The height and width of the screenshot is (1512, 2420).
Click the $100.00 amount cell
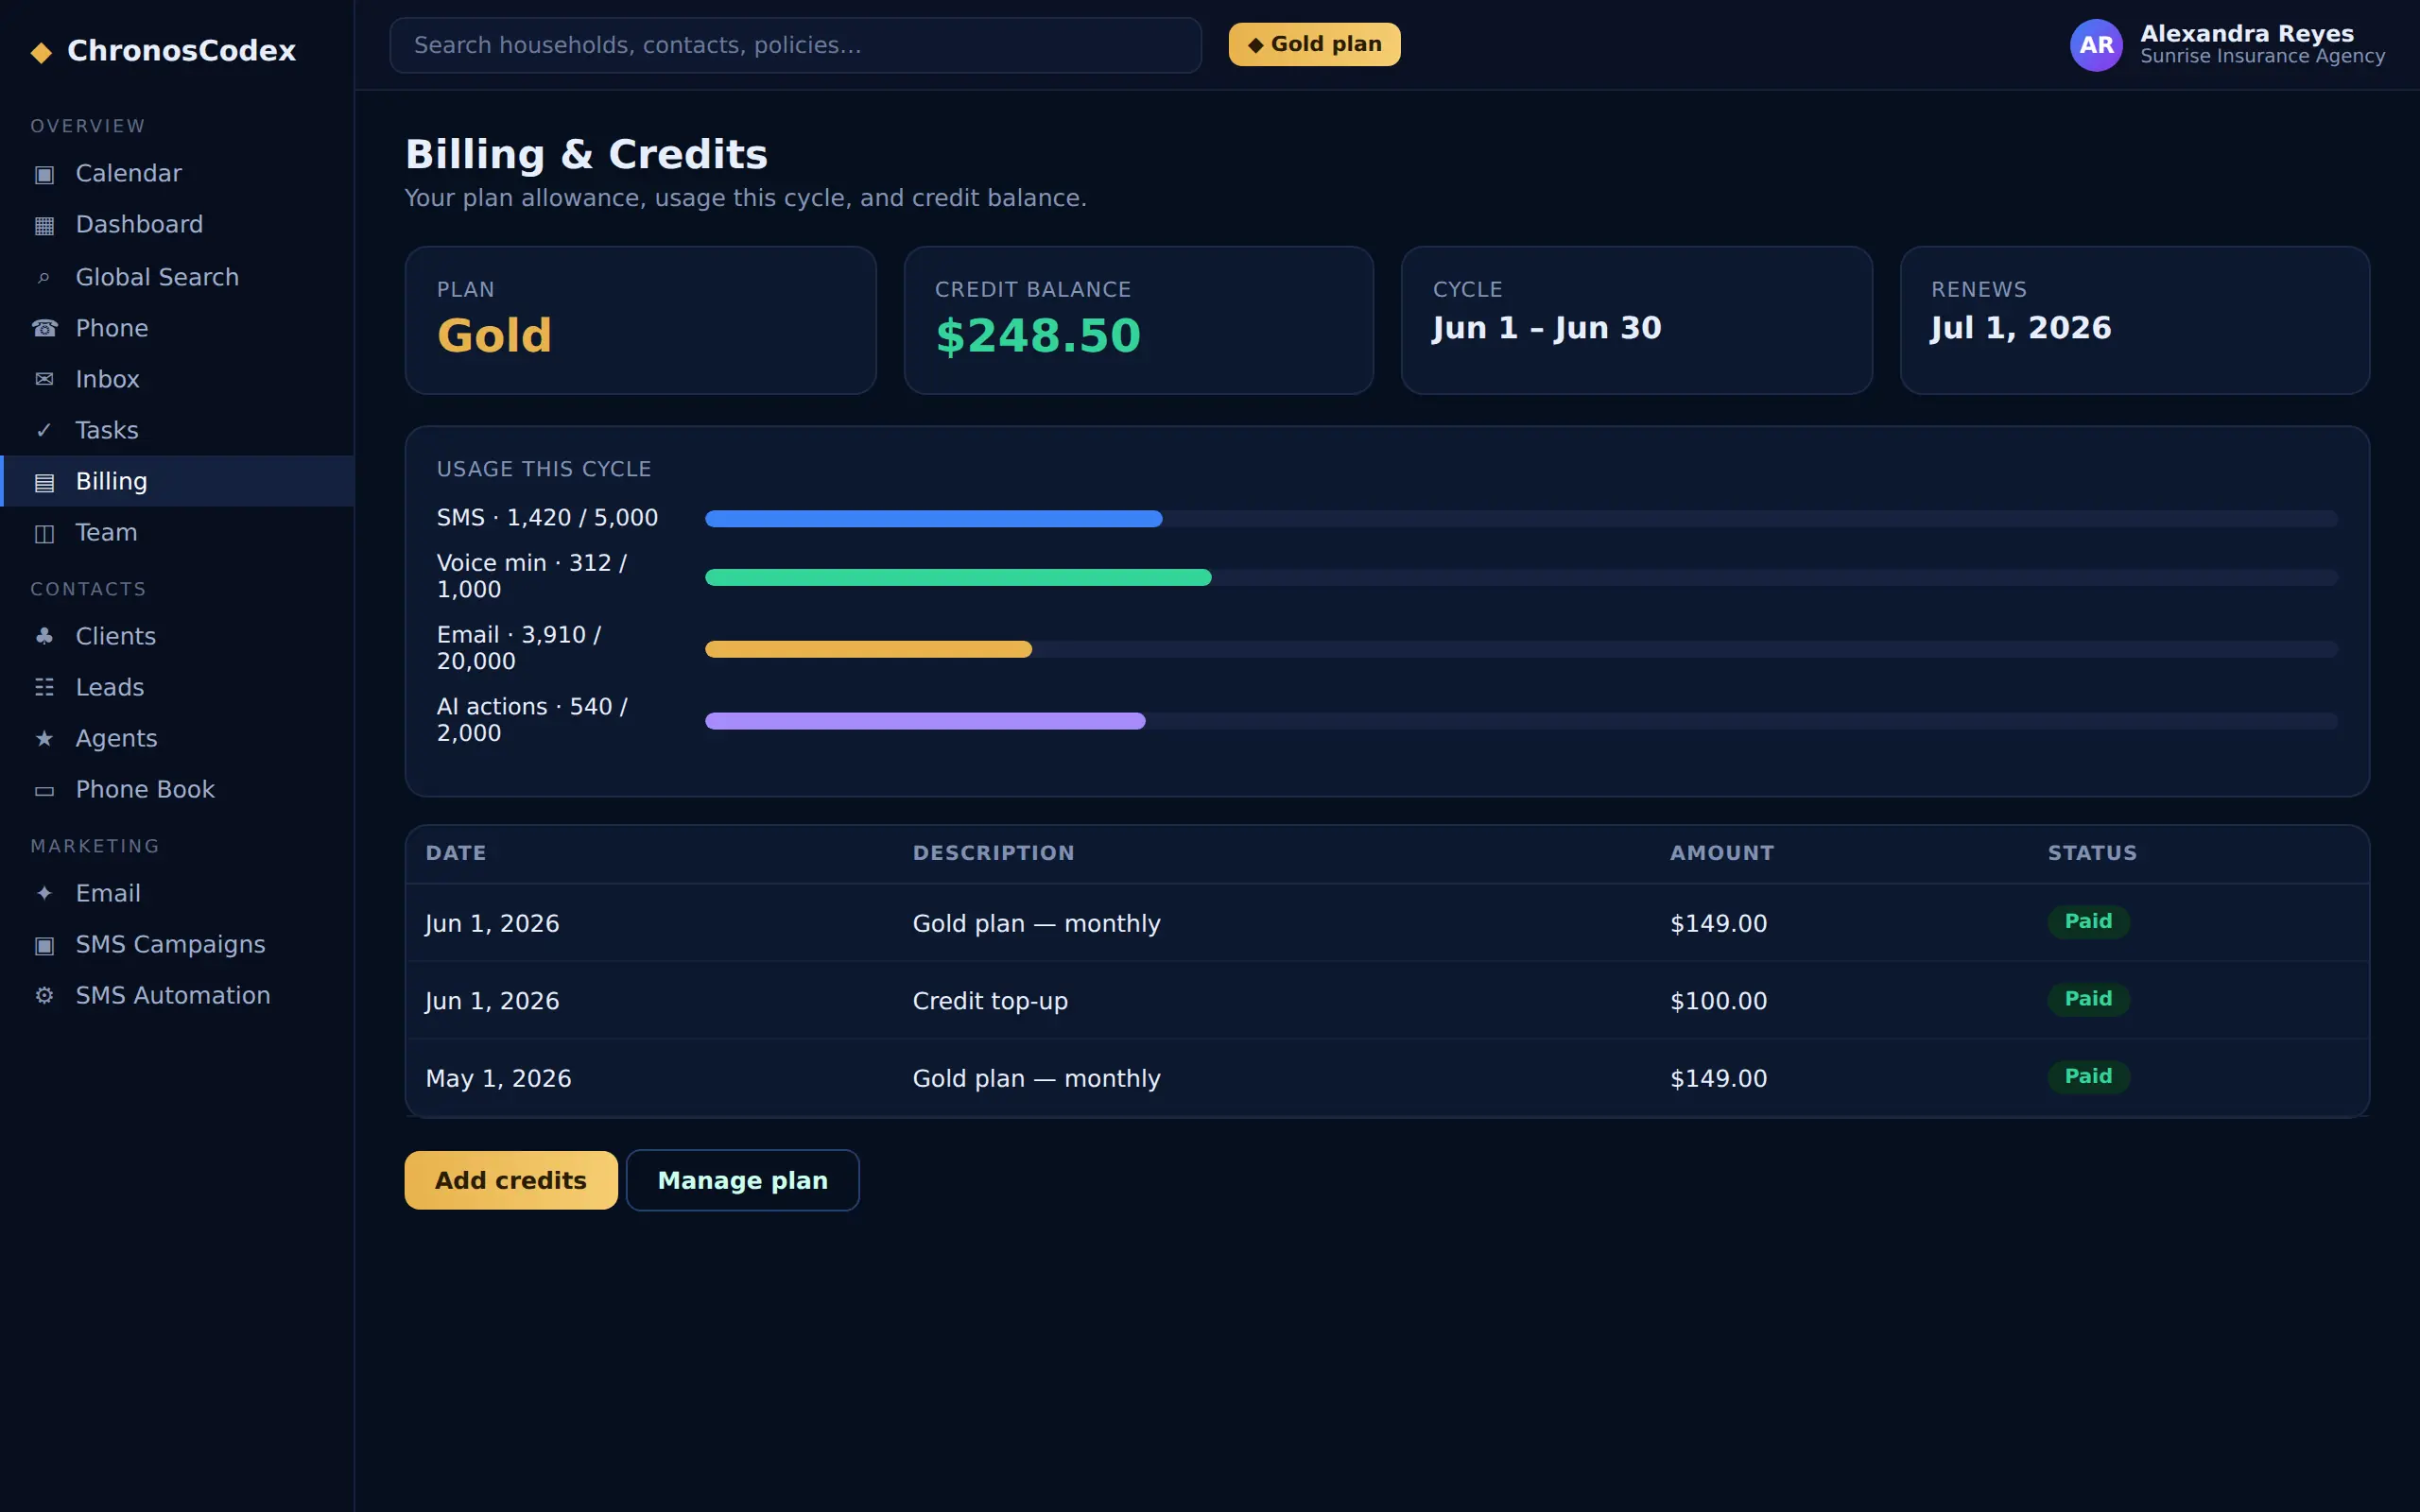pyautogui.click(x=1718, y=1000)
